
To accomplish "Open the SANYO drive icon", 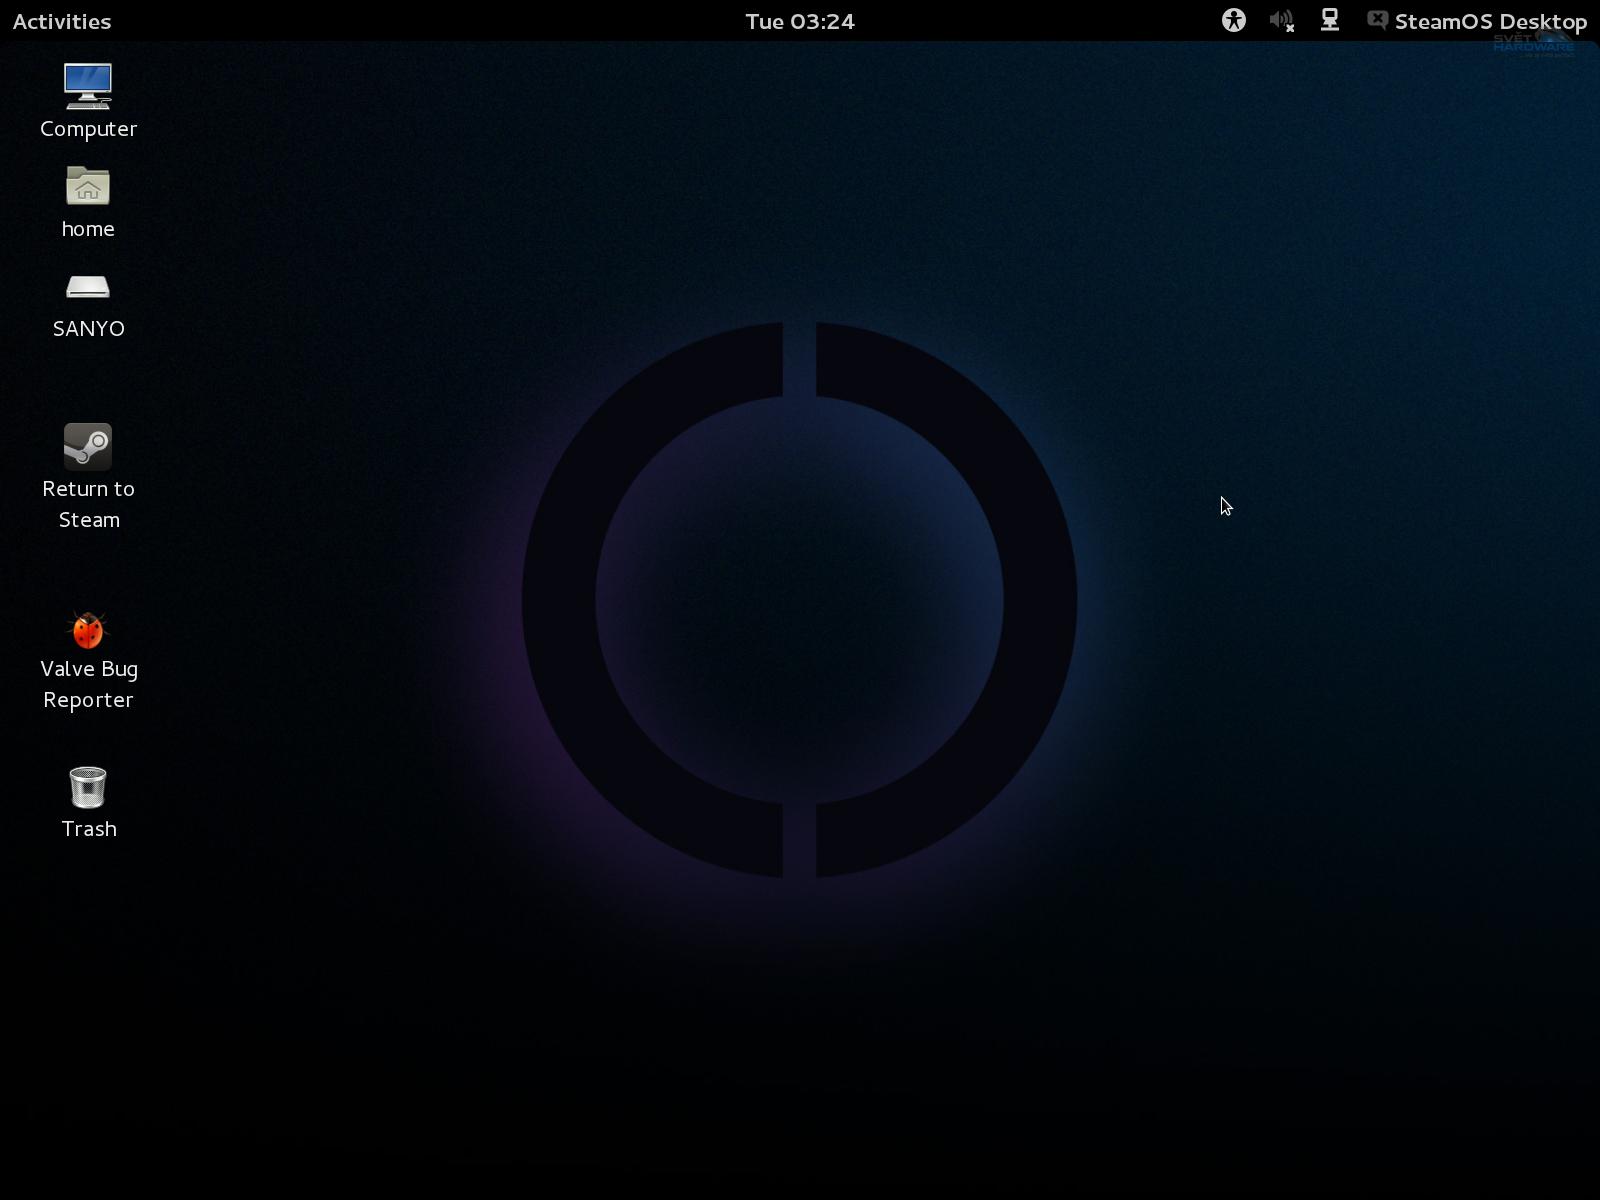I will [x=88, y=287].
